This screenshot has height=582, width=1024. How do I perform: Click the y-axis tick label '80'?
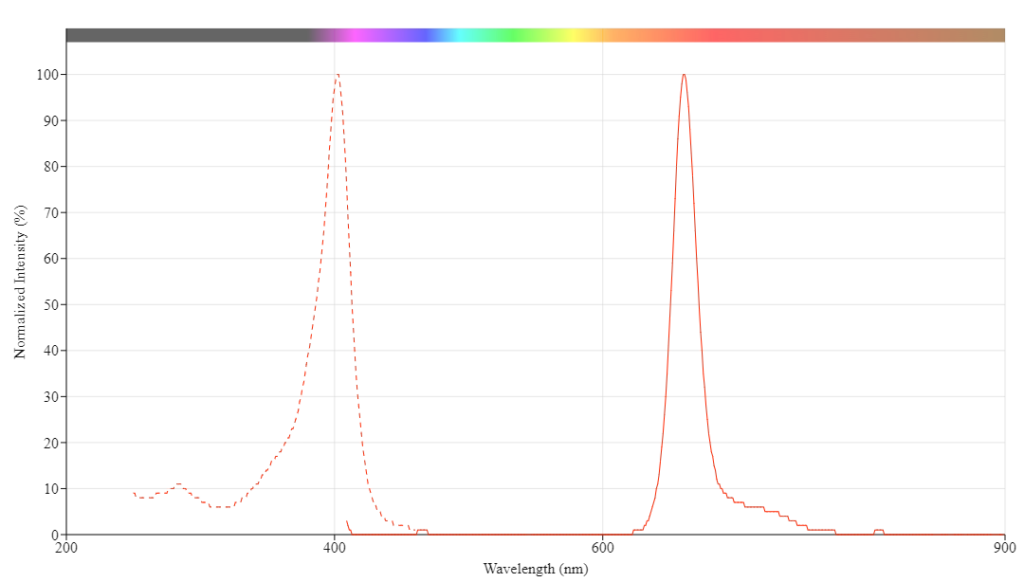[x=51, y=167]
